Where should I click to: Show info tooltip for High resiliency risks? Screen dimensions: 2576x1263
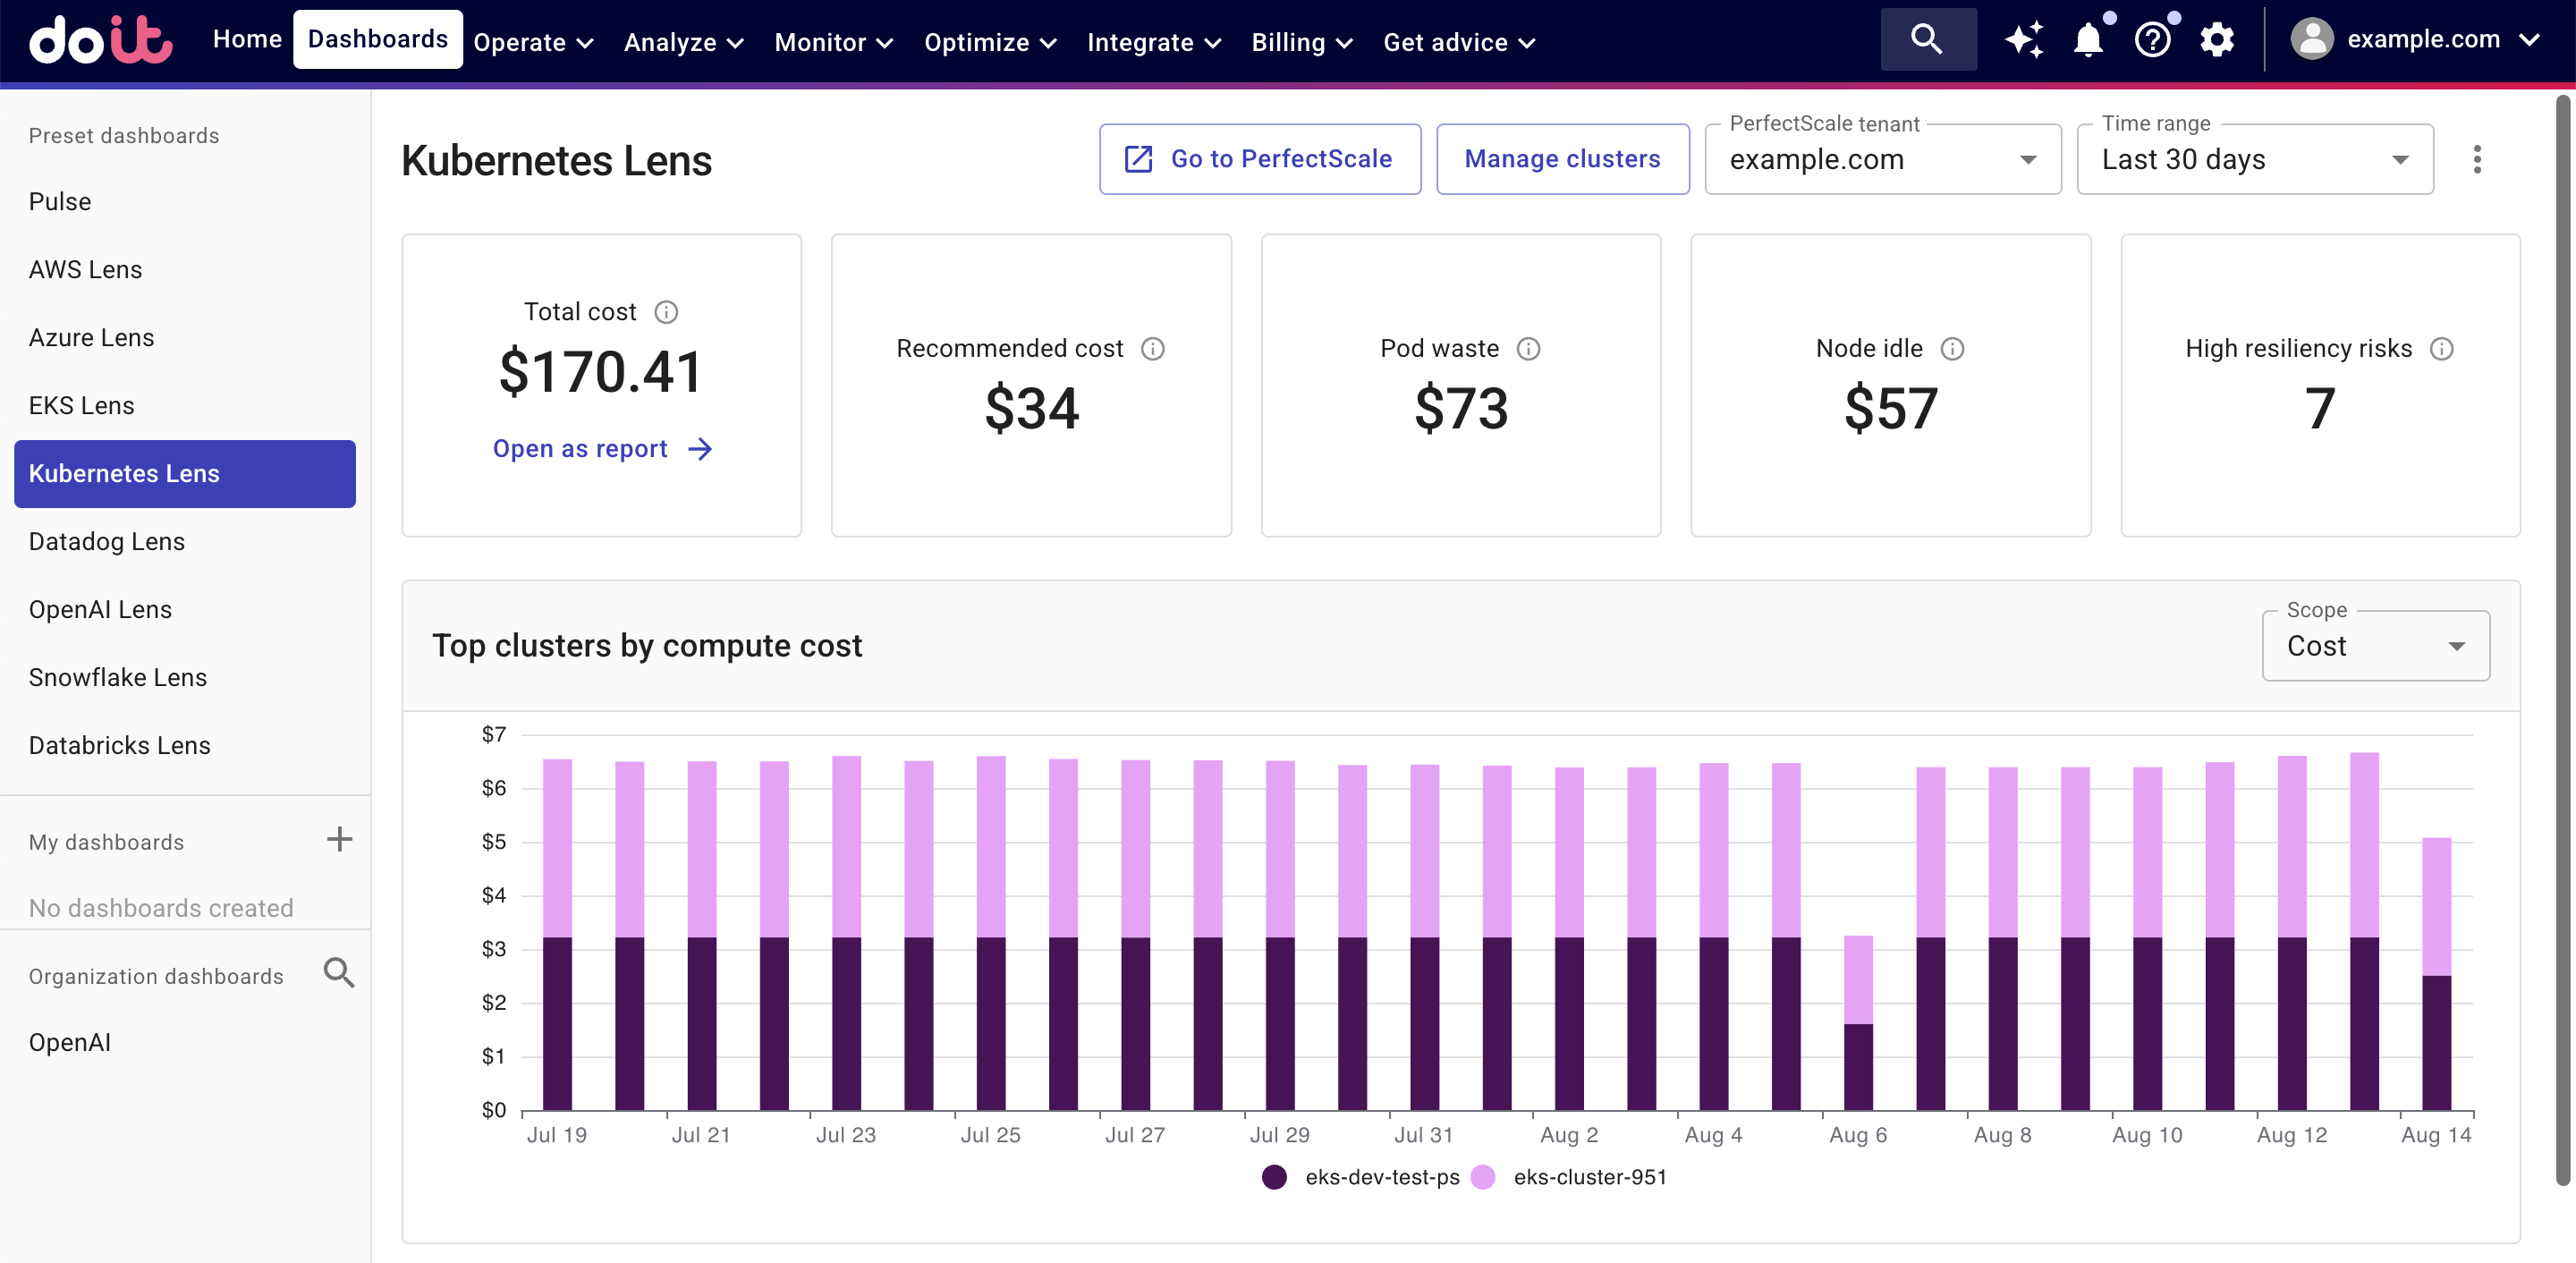click(2441, 349)
